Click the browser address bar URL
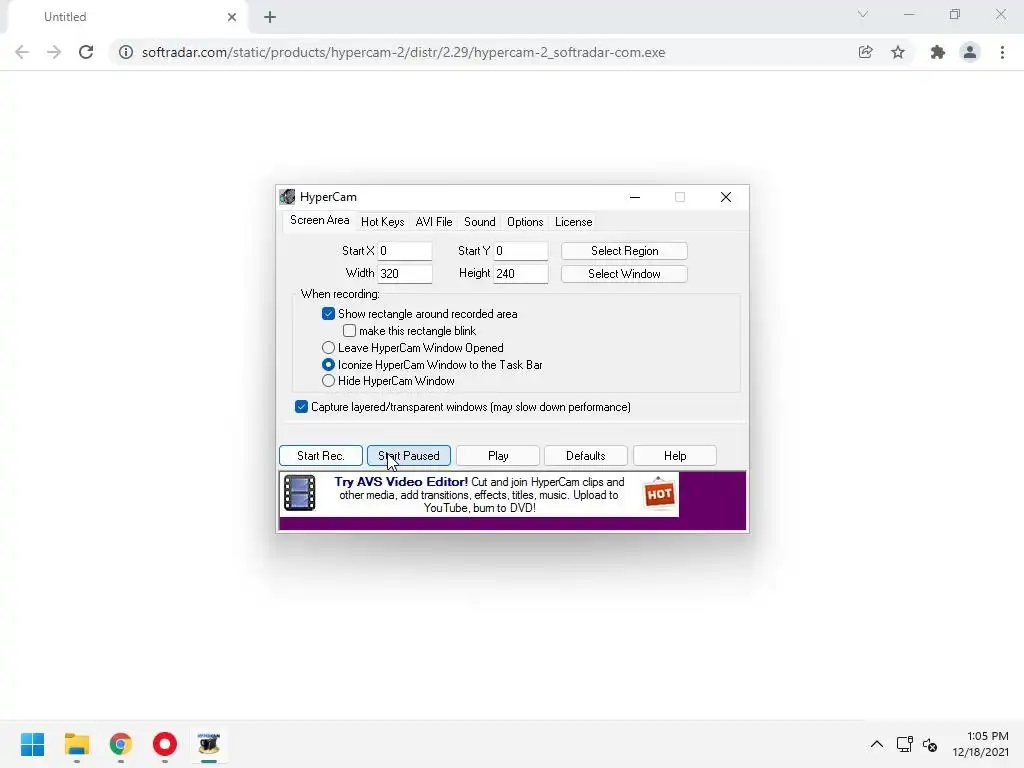Image resolution: width=1024 pixels, height=768 pixels. click(404, 52)
